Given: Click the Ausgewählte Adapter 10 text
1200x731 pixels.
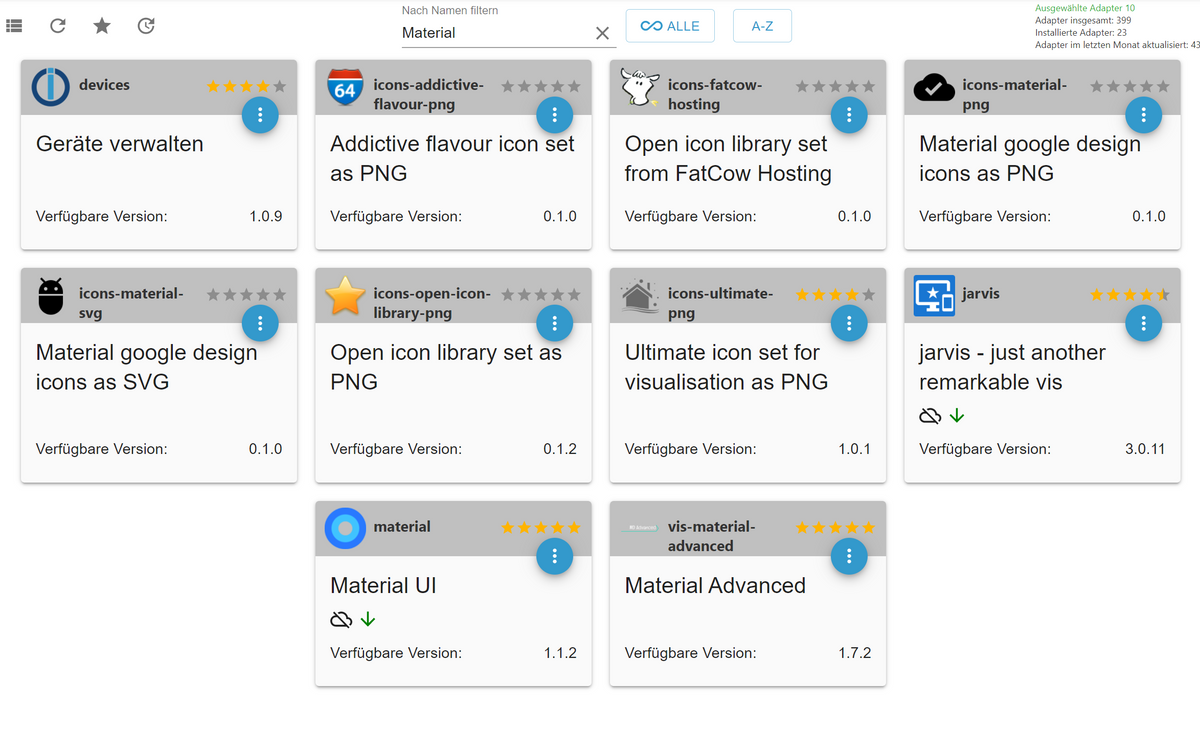Looking at the screenshot, I should coord(1085,8).
